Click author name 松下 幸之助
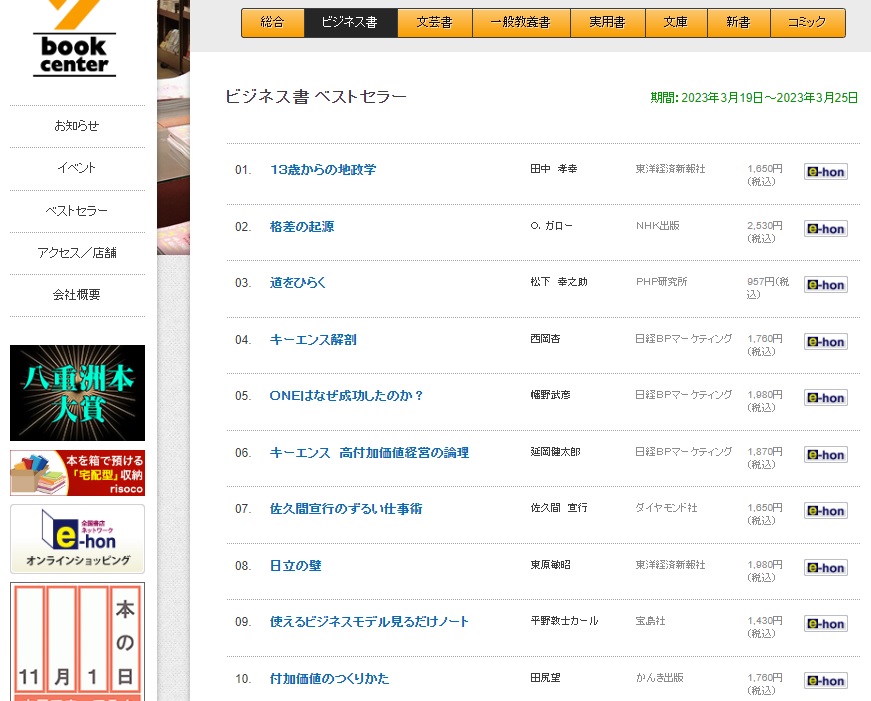Viewport: 871px width, 701px height. (559, 282)
